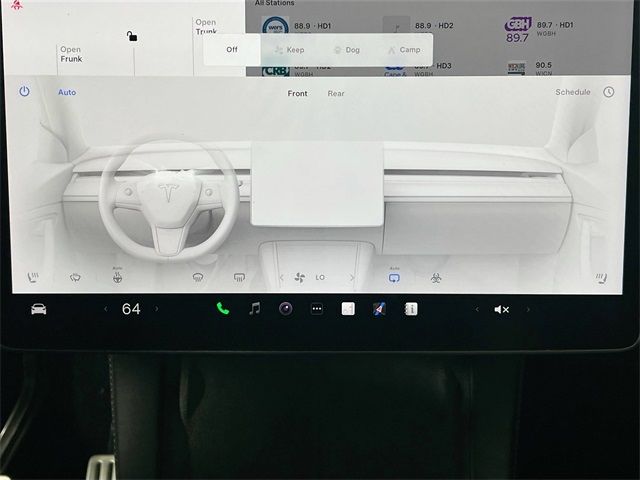The image size is (640, 480).
Task: Toggle the door lock icon
Action: [x=131, y=36]
